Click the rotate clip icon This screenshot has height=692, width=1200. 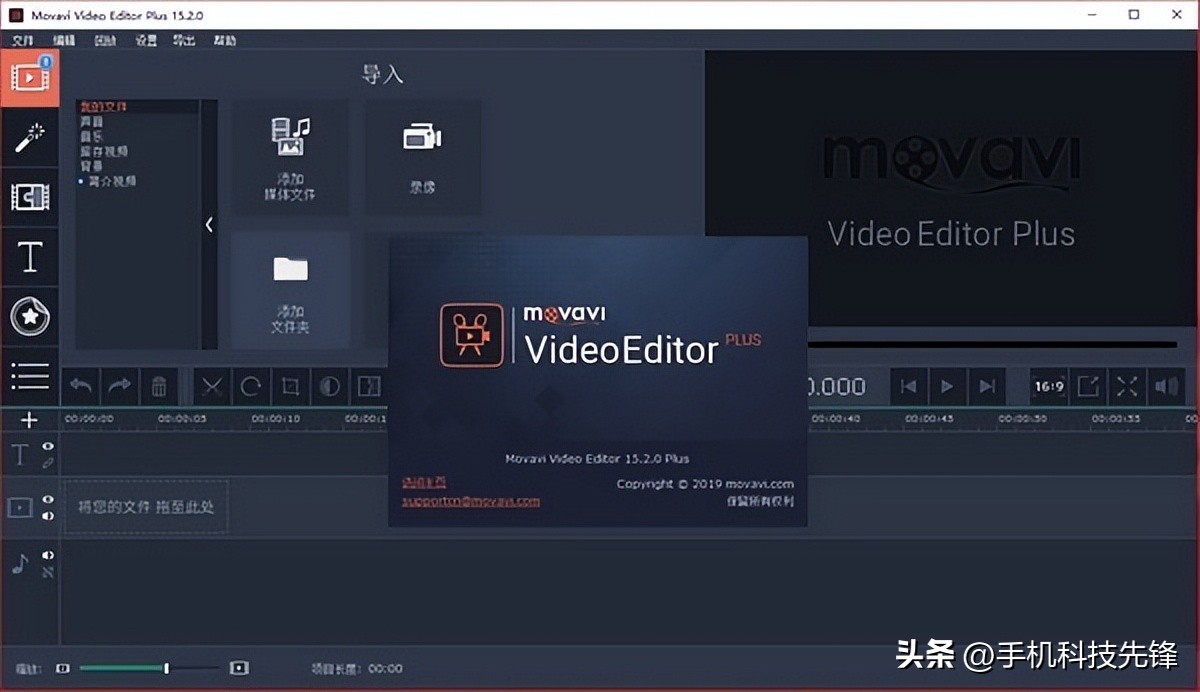pos(250,386)
